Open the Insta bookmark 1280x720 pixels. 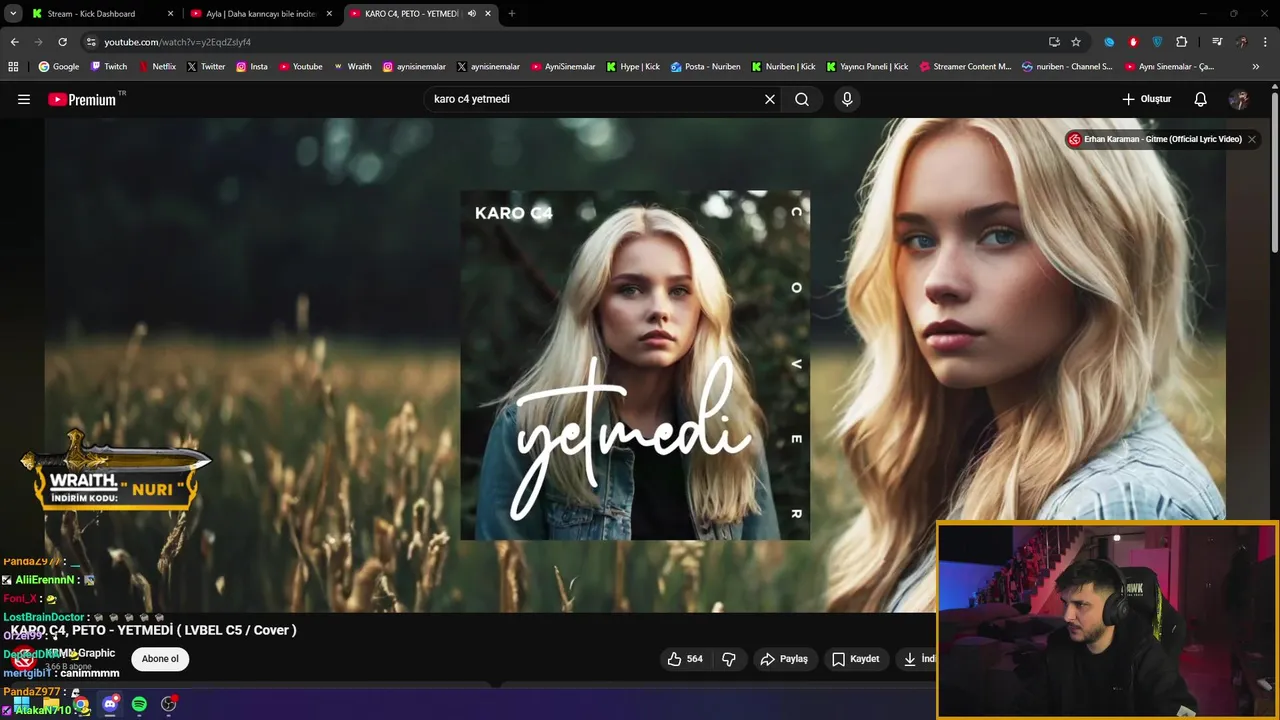(252, 67)
